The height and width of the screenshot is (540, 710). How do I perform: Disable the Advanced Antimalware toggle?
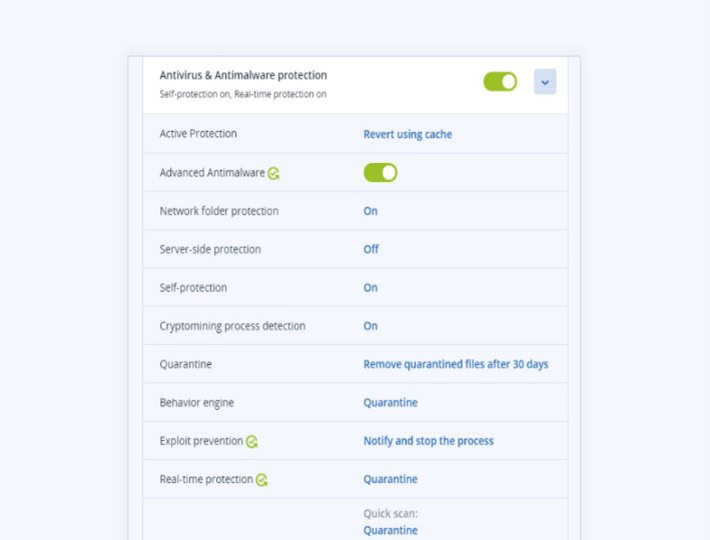click(380, 173)
